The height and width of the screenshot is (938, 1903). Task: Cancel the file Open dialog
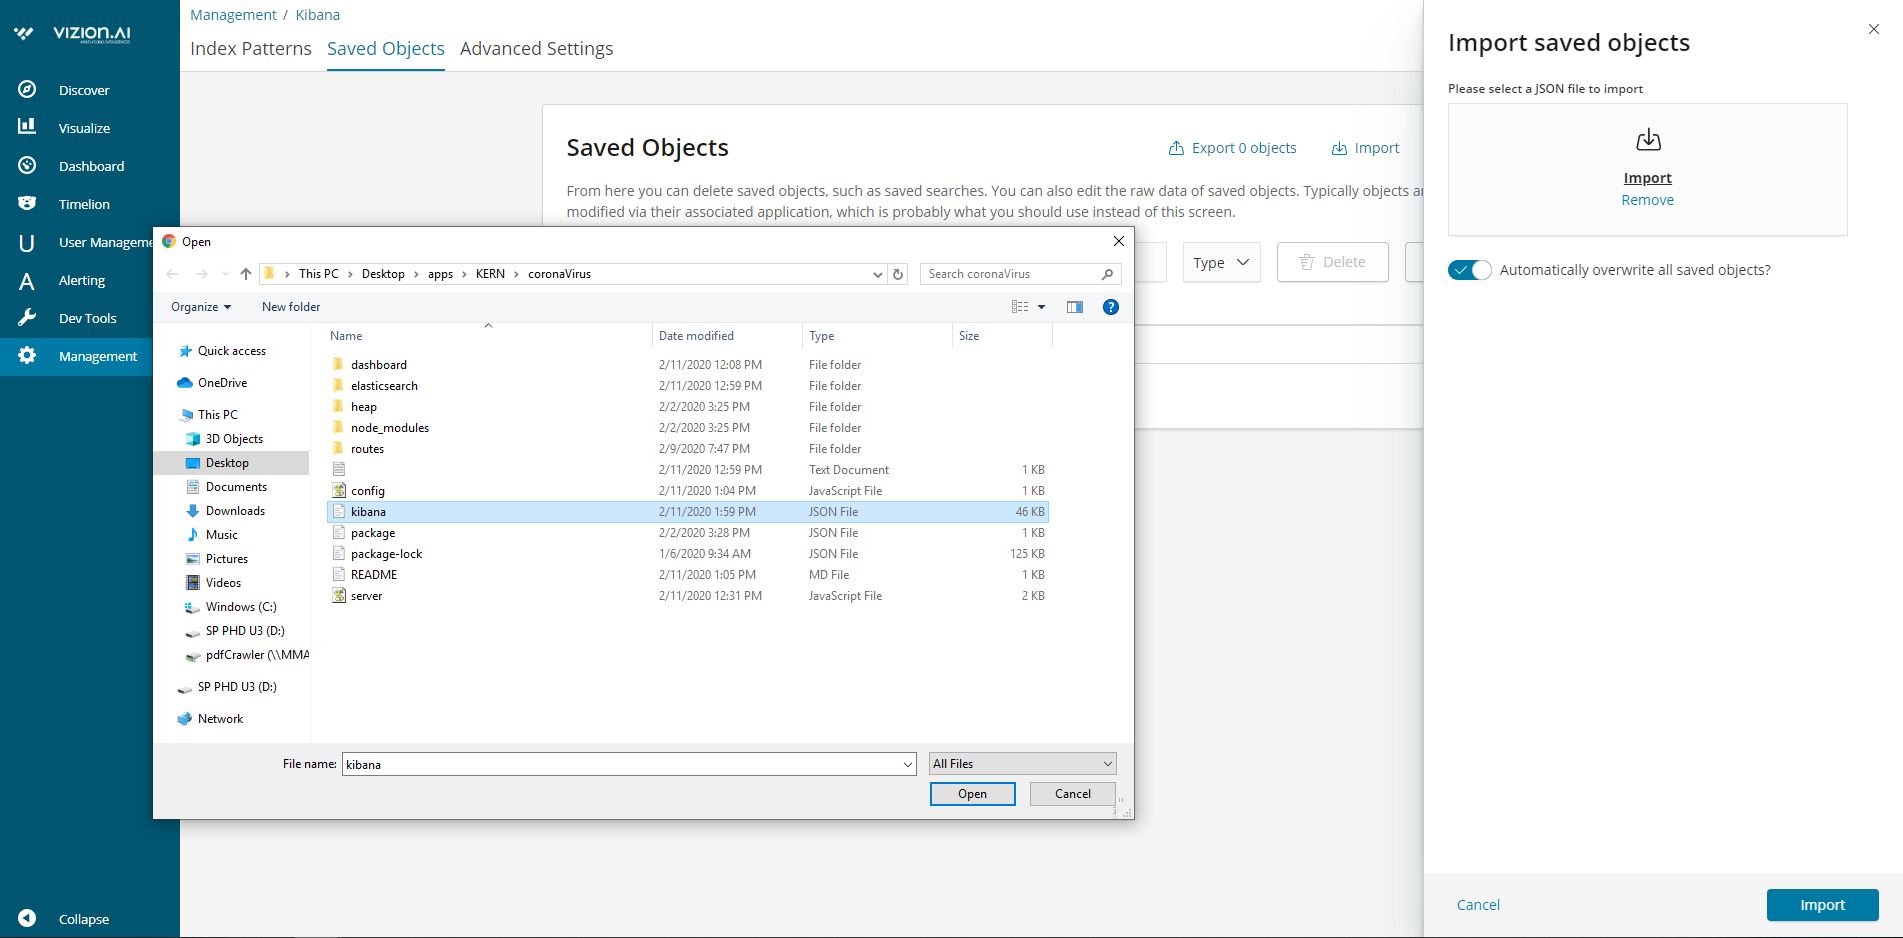click(1073, 794)
